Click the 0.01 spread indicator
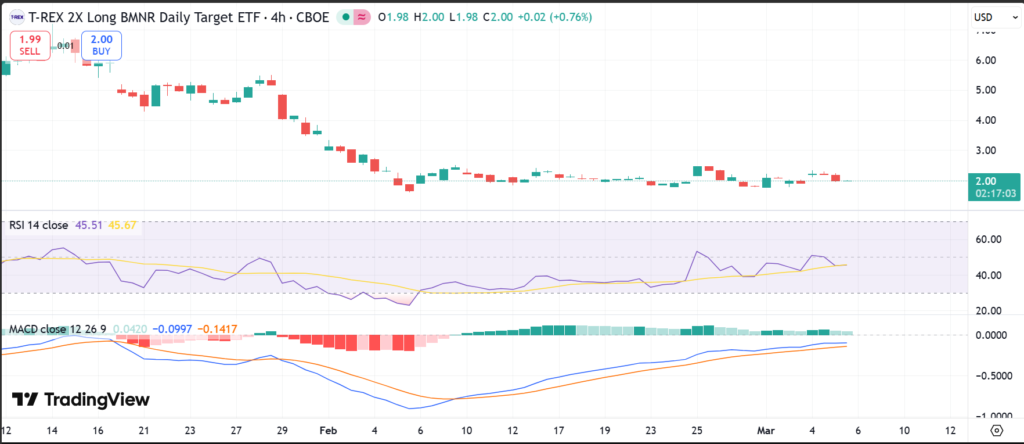 coord(65,45)
